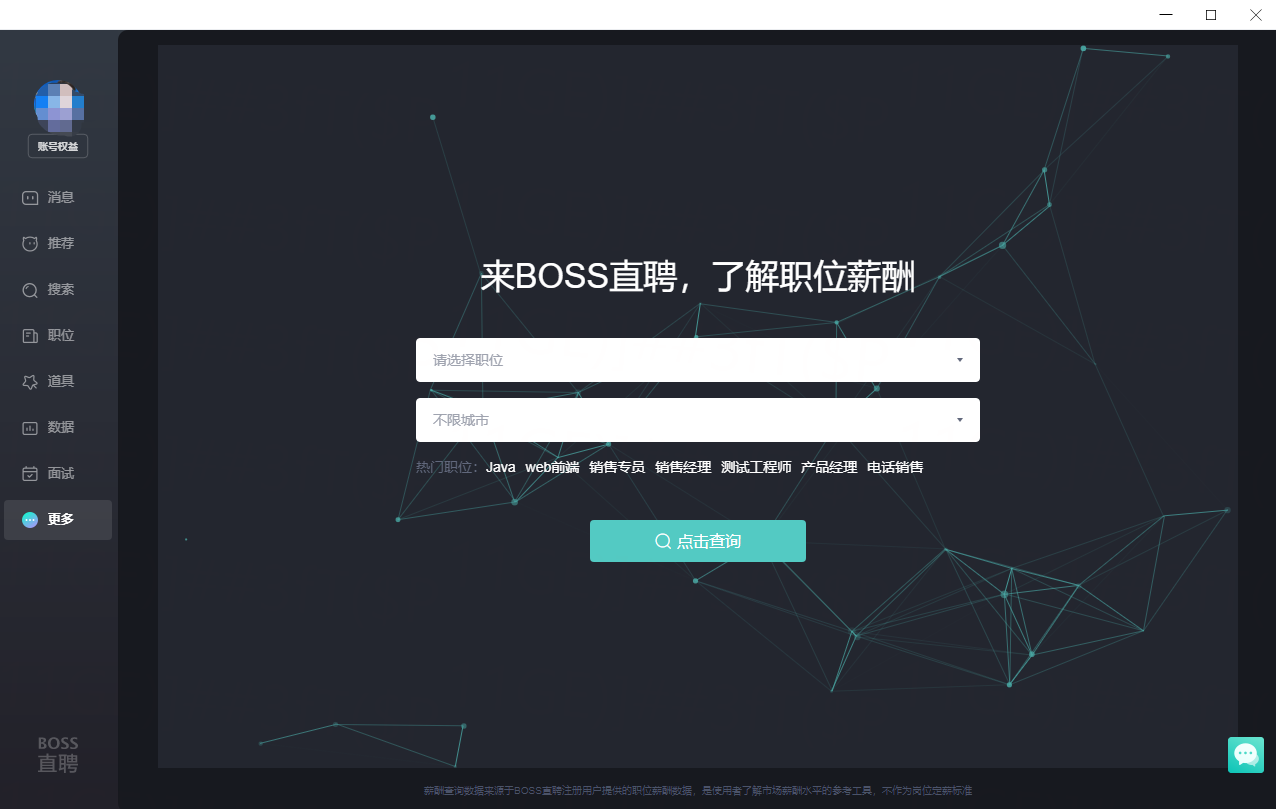
Task: Click into the 不限城市 city field
Action: coord(698,420)
